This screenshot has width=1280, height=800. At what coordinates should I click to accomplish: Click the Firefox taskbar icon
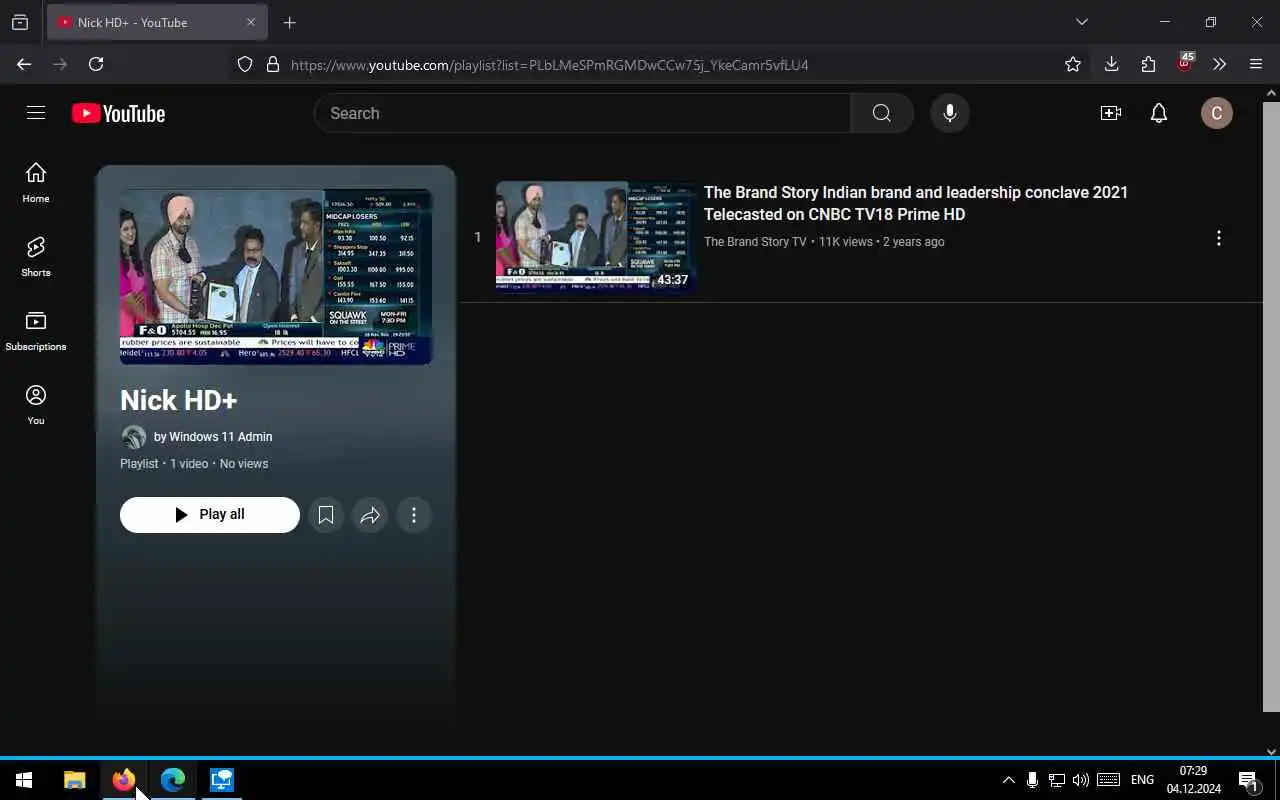pyautogui.click(x=123, y=780)
